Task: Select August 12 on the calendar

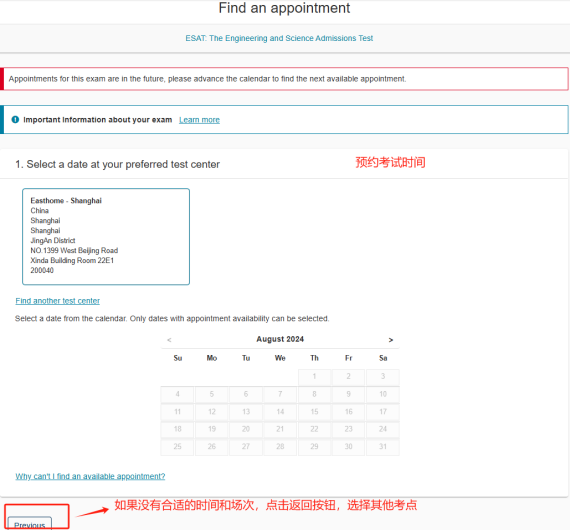Action: point(212,412)
